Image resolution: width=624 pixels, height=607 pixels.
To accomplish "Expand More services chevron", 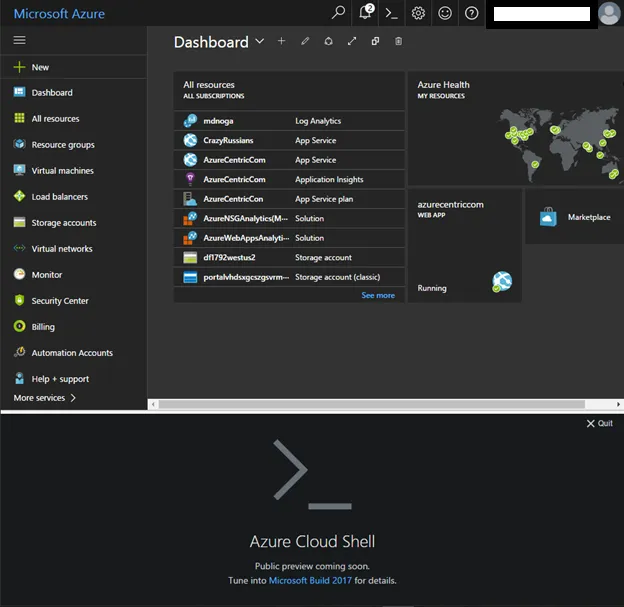I will [x=73, y=398].
